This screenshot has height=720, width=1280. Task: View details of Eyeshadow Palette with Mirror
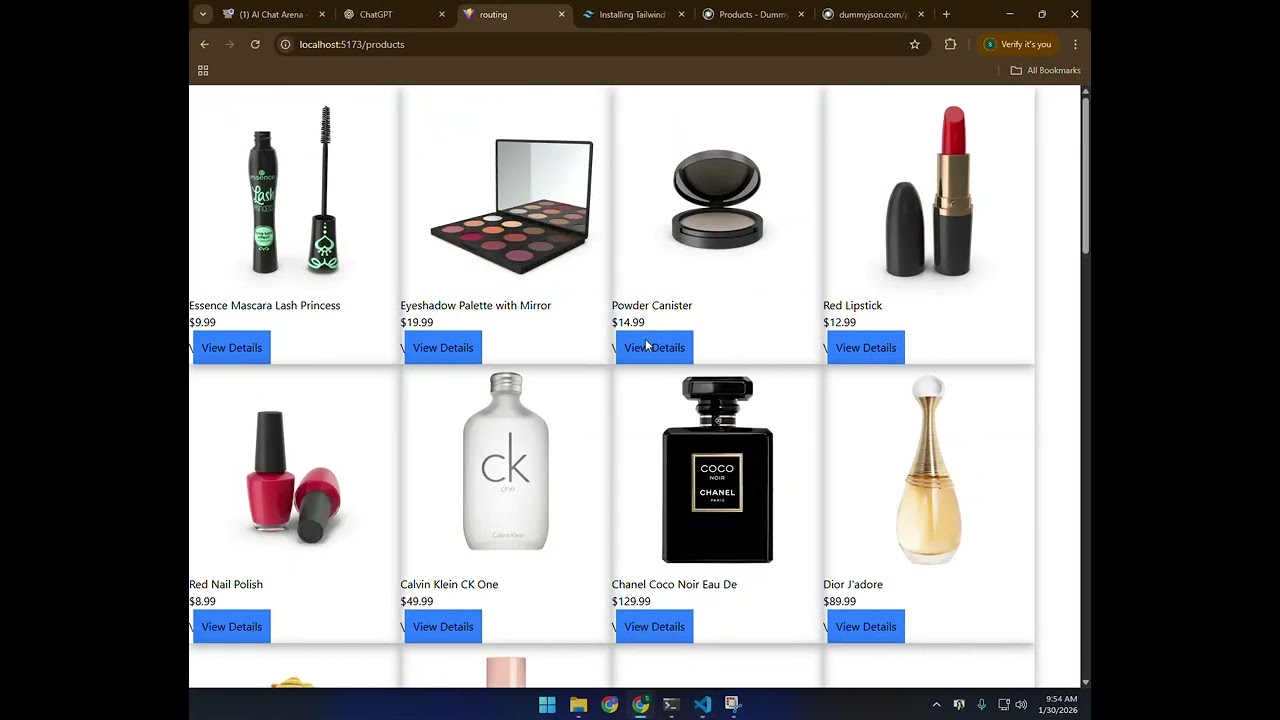(443, 348)
